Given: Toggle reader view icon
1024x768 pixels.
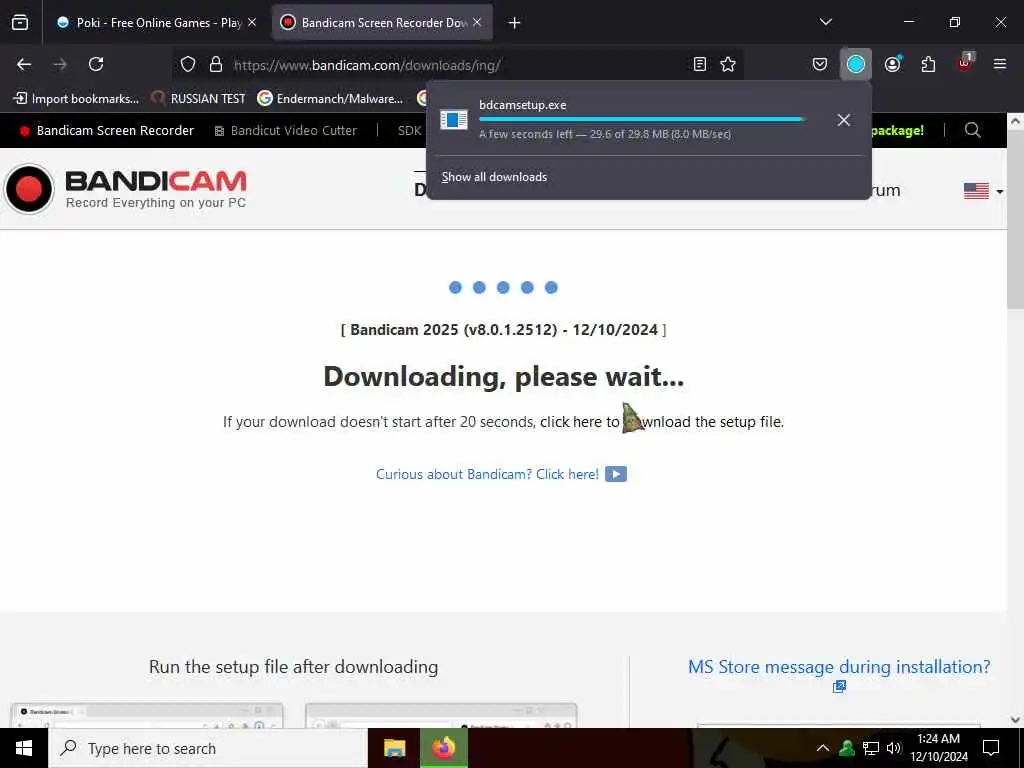Looking at the screenshot, I should point(699,64).
